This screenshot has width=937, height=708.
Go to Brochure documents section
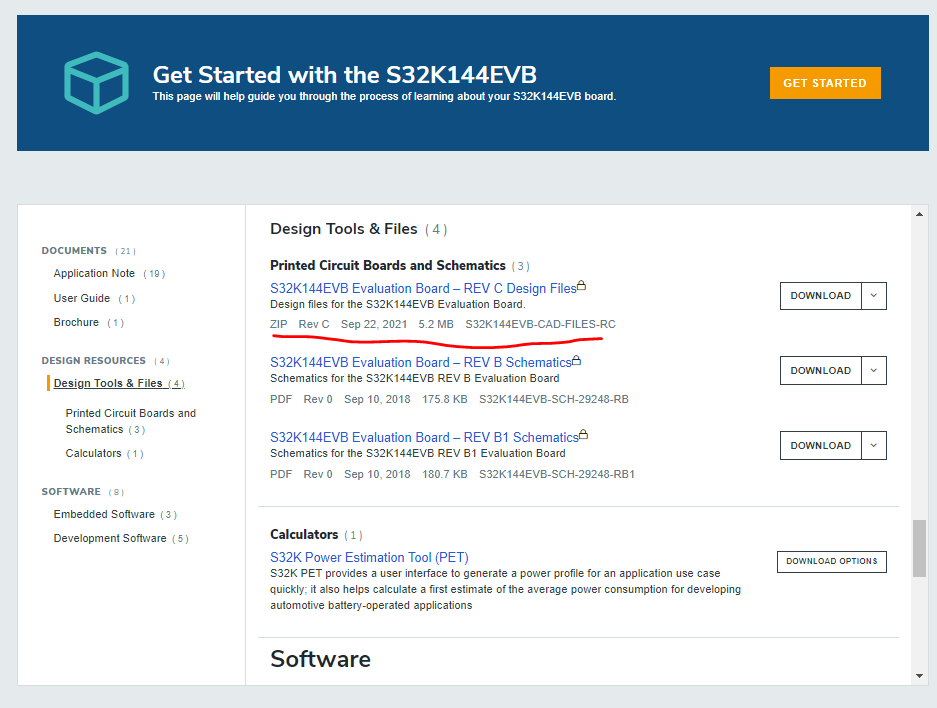click(x=76, y=323)
